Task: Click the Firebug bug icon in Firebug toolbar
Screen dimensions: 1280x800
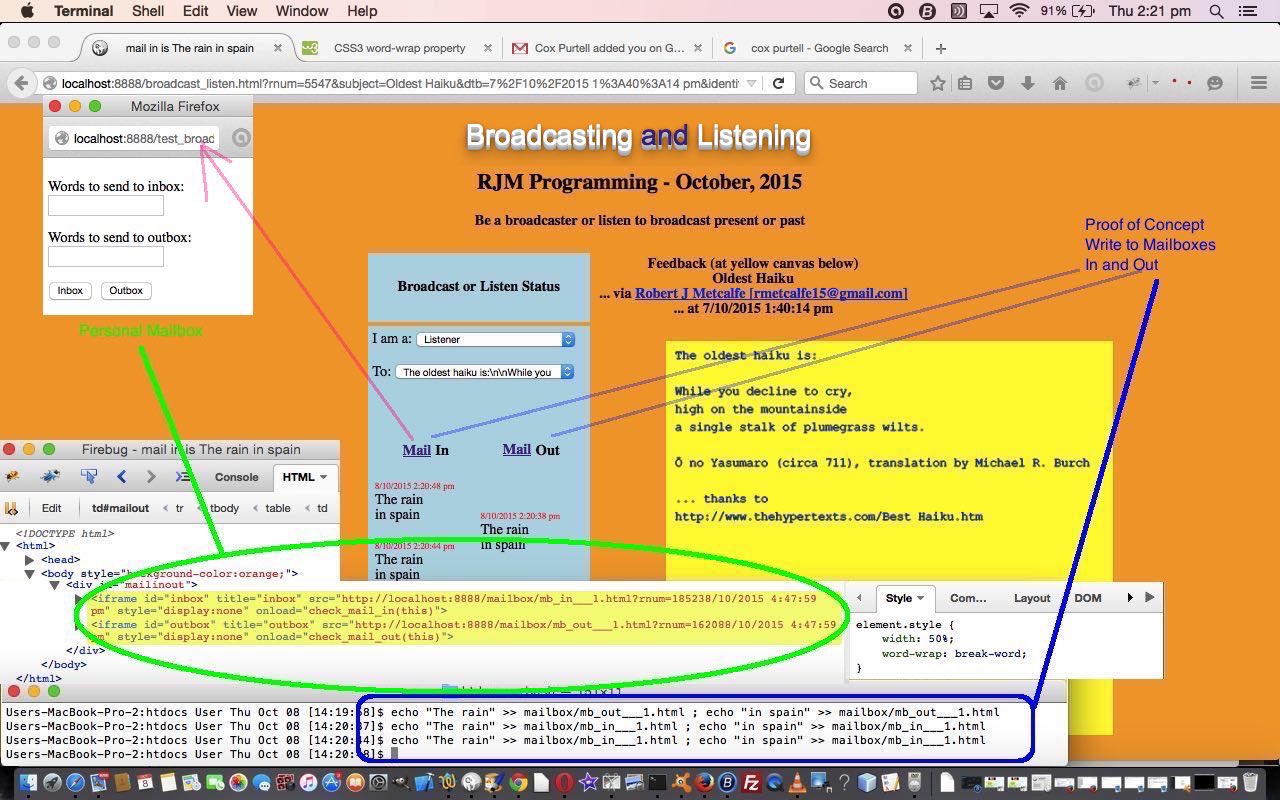Action: [x=13, y=477]
